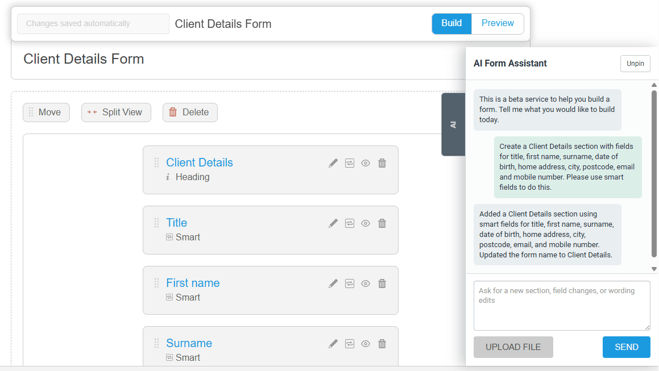Grab the drag handle on Title field
This screenshot has width=659, height=371.
pos(156,223)
